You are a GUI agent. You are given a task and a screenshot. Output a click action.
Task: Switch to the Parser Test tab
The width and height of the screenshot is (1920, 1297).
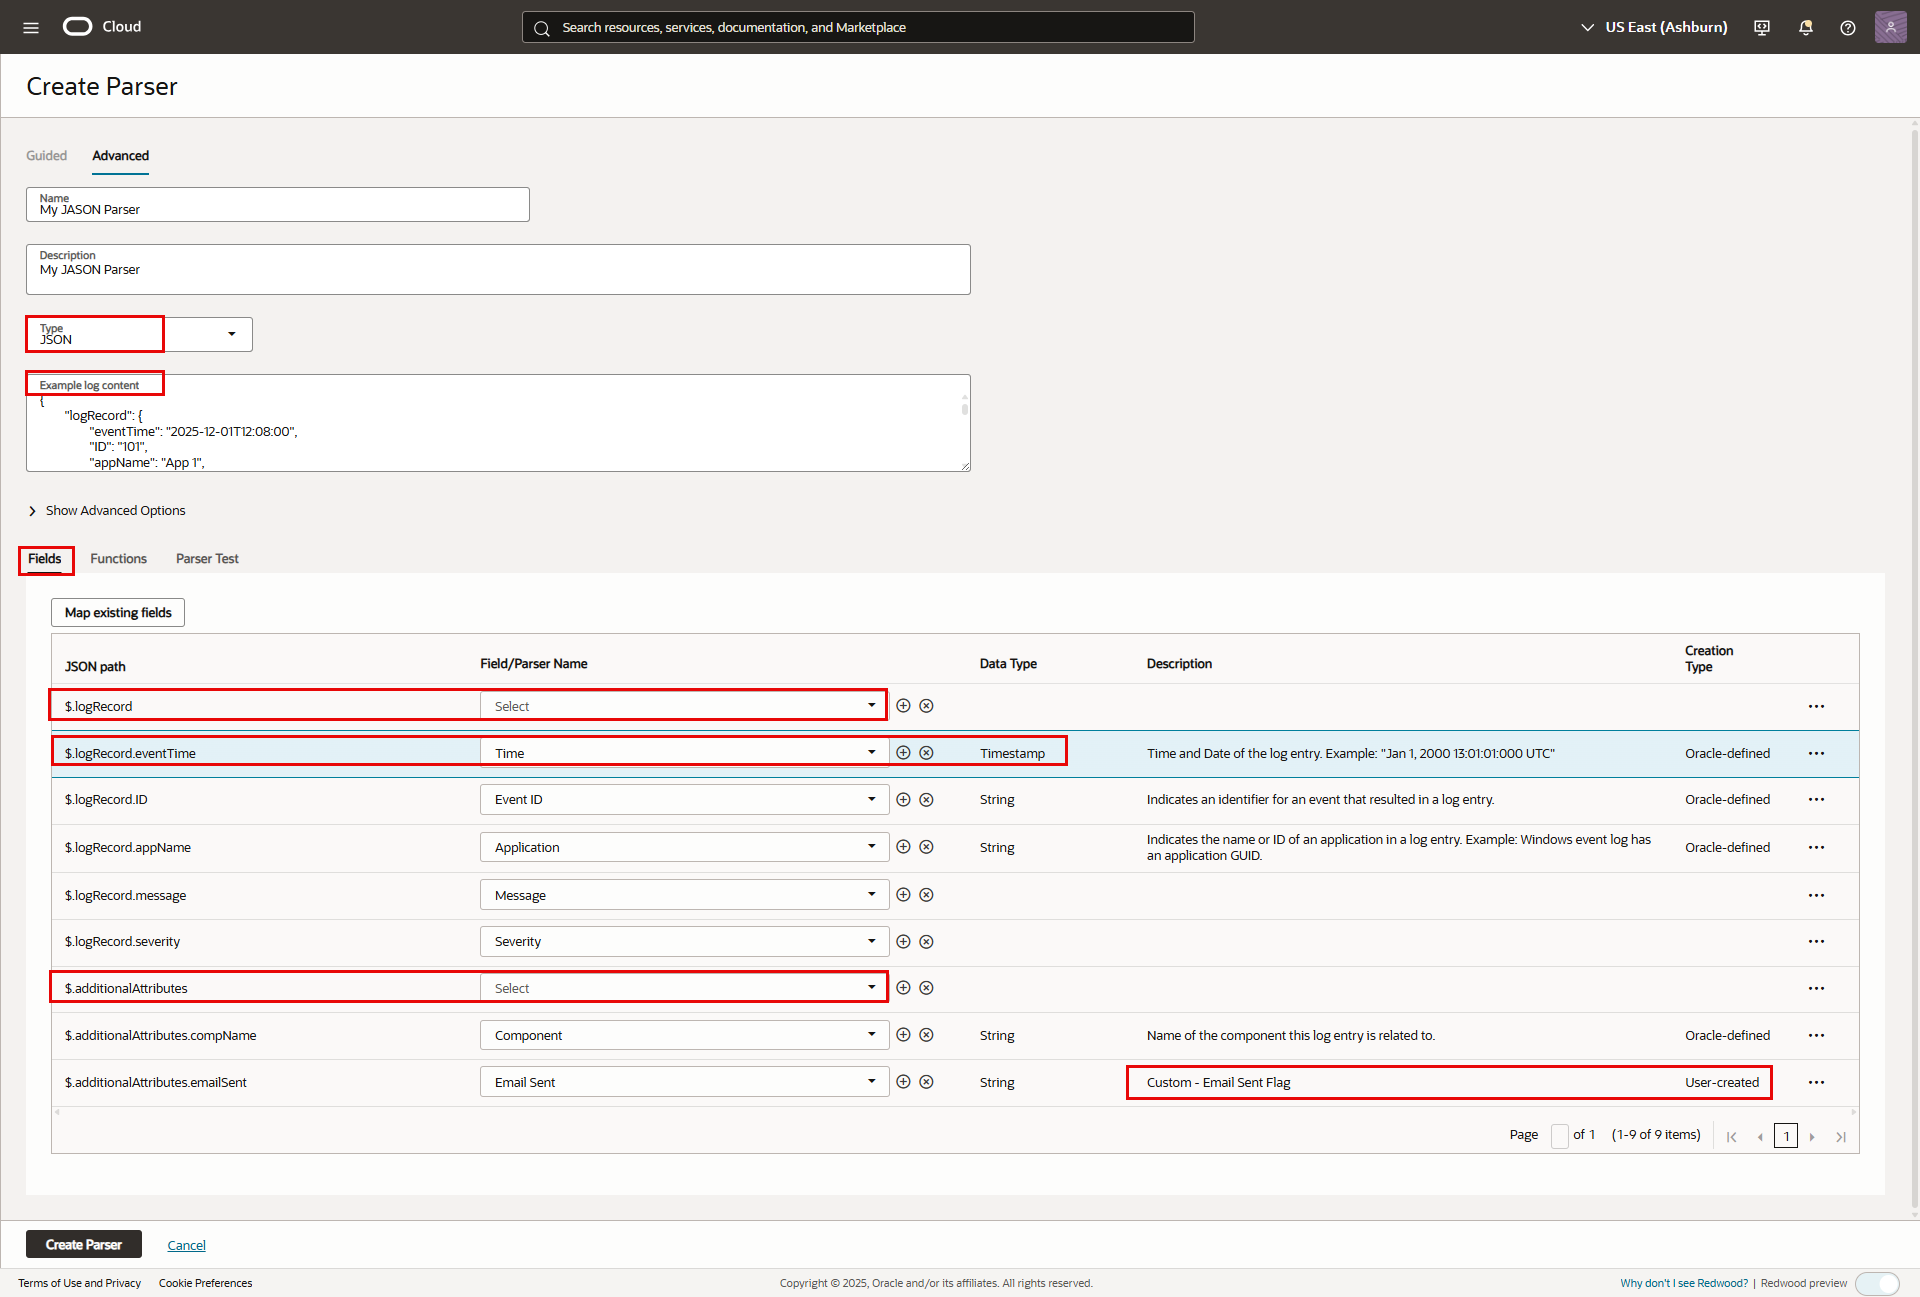click(207, 558)
